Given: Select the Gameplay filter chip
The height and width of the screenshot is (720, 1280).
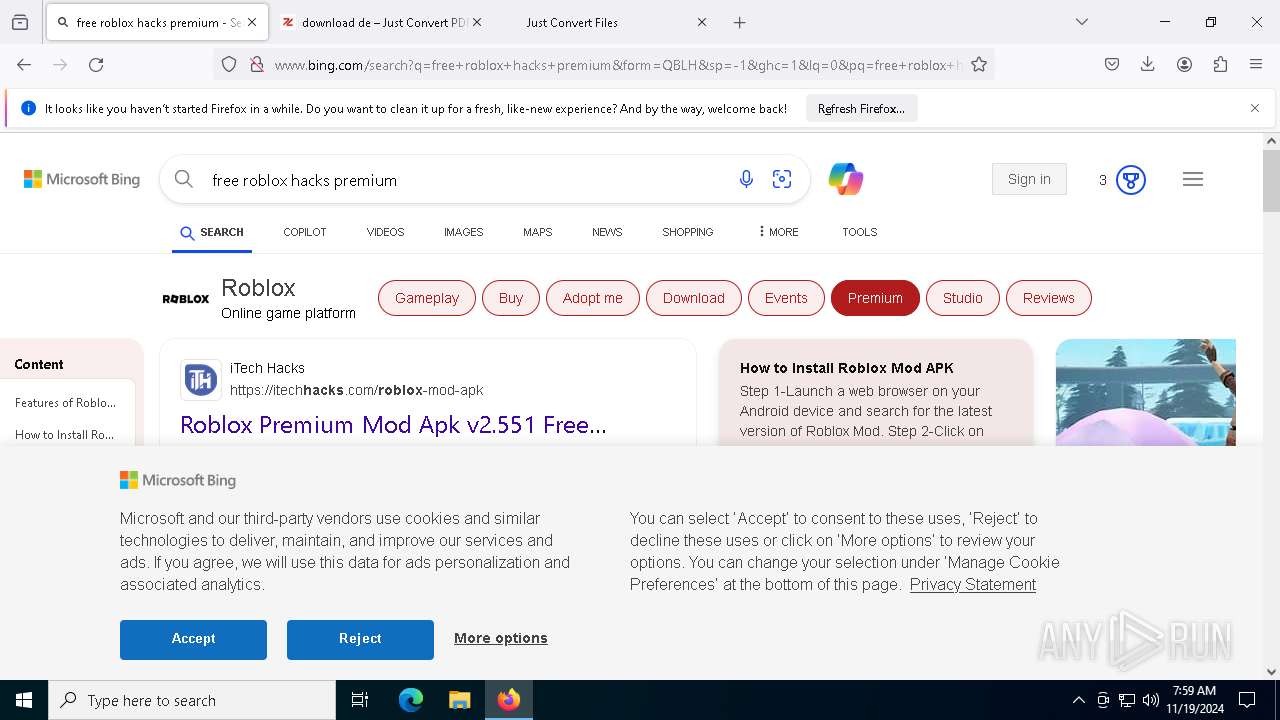Looking at the screenshot, I should pos(427,298).
